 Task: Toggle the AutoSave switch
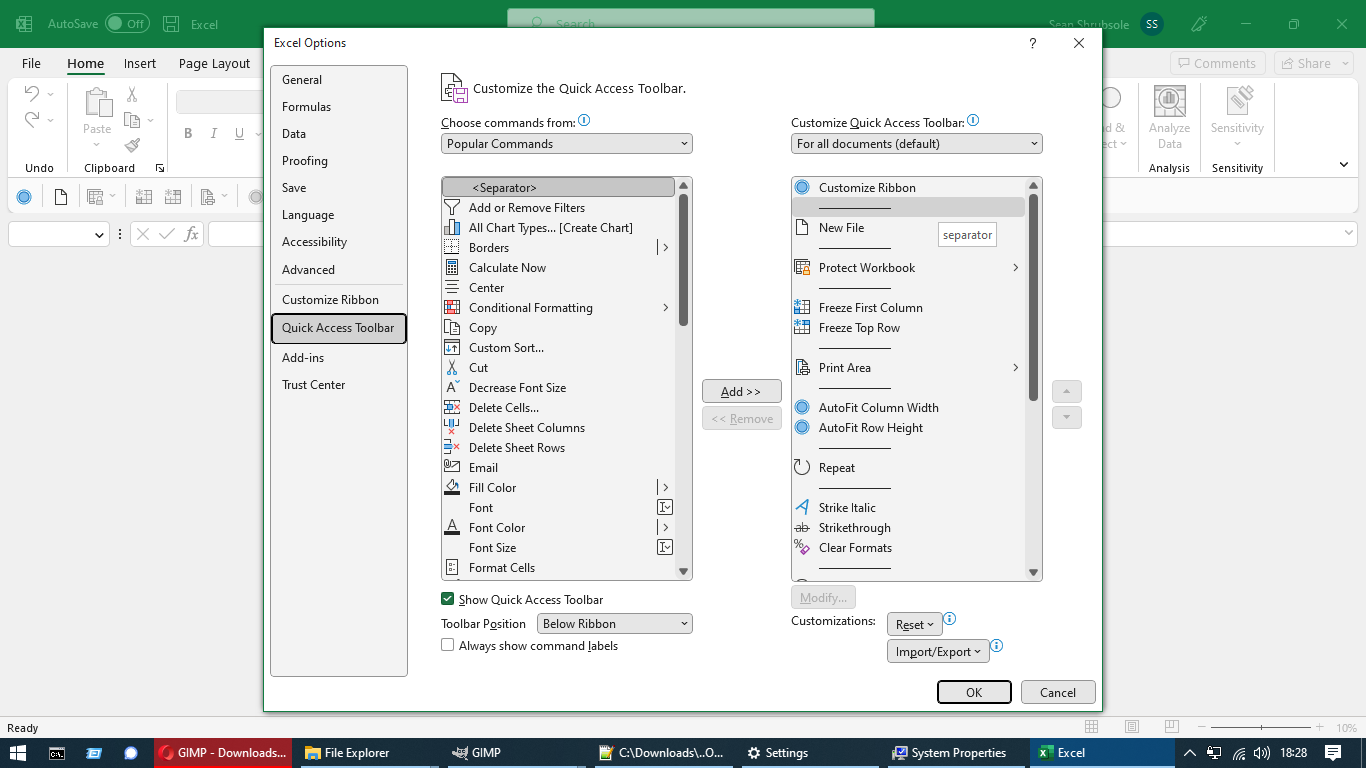pos(127,24)
